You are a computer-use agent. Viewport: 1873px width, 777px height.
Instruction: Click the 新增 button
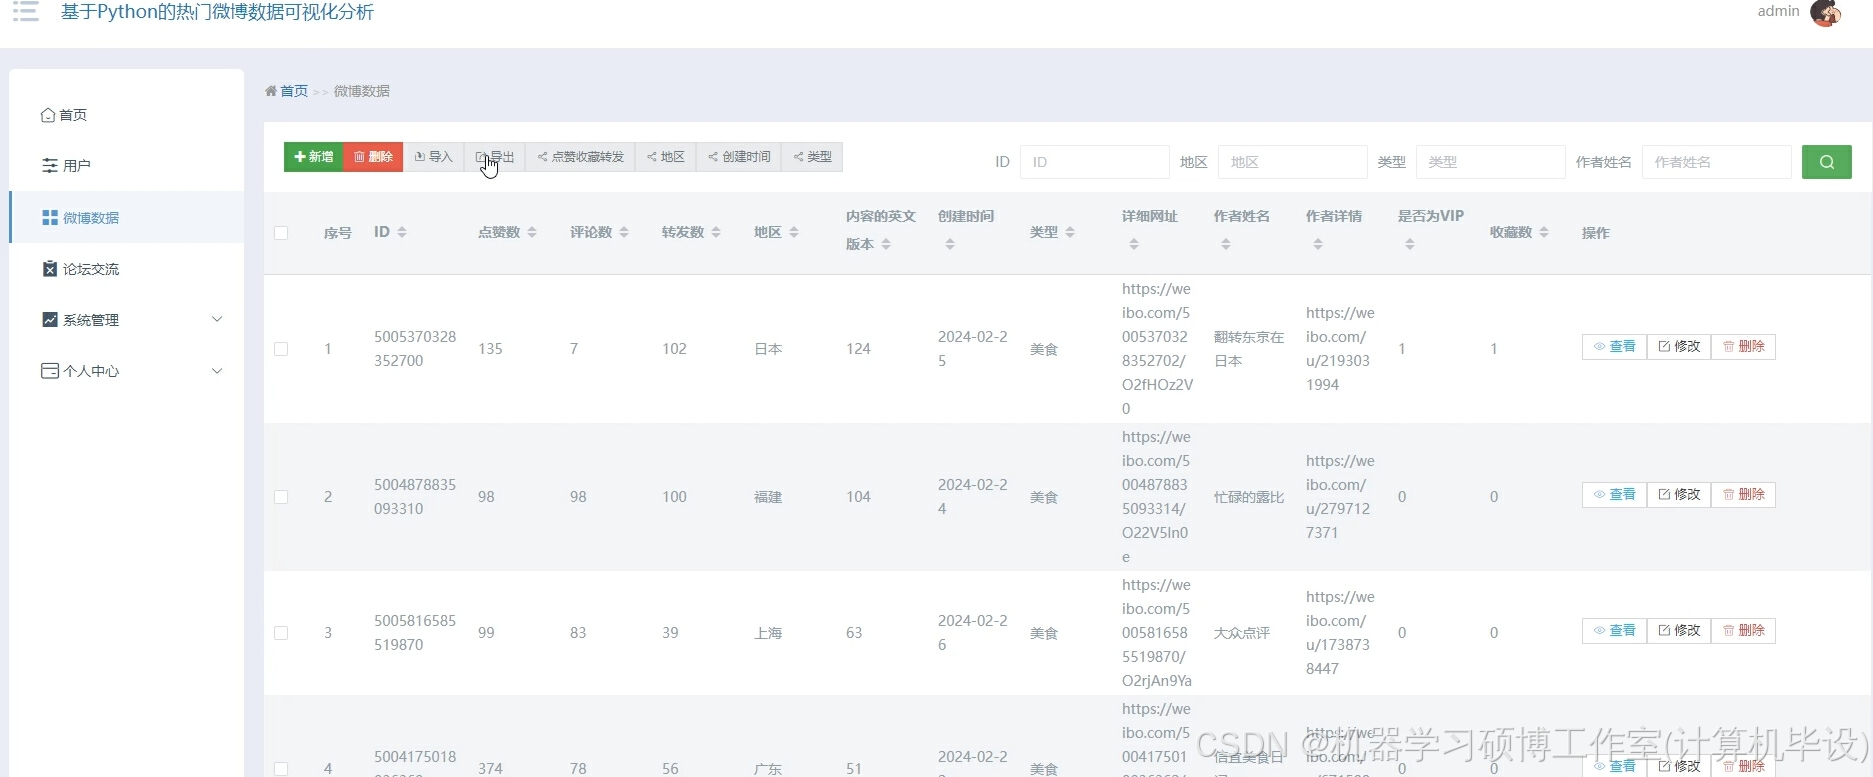(313, 157)
